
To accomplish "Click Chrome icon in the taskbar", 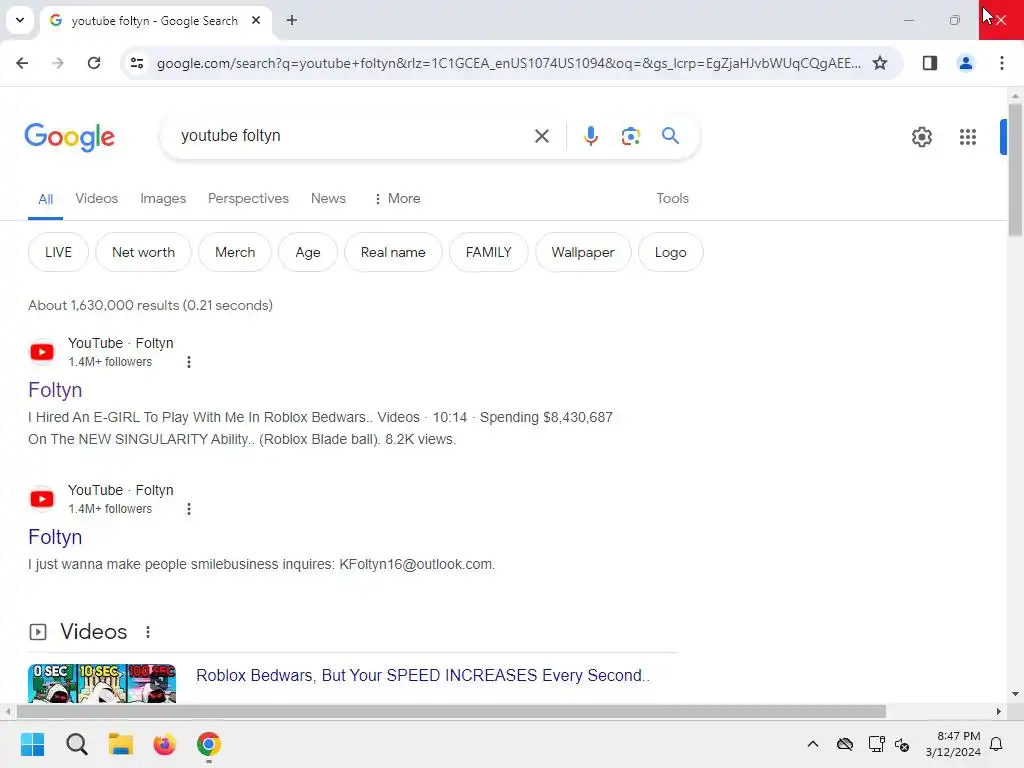I will [x=208, y=744].
